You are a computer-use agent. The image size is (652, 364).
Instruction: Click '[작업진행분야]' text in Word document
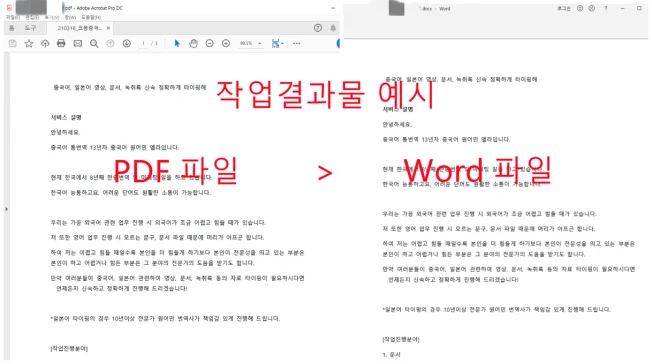pos(401,339)
